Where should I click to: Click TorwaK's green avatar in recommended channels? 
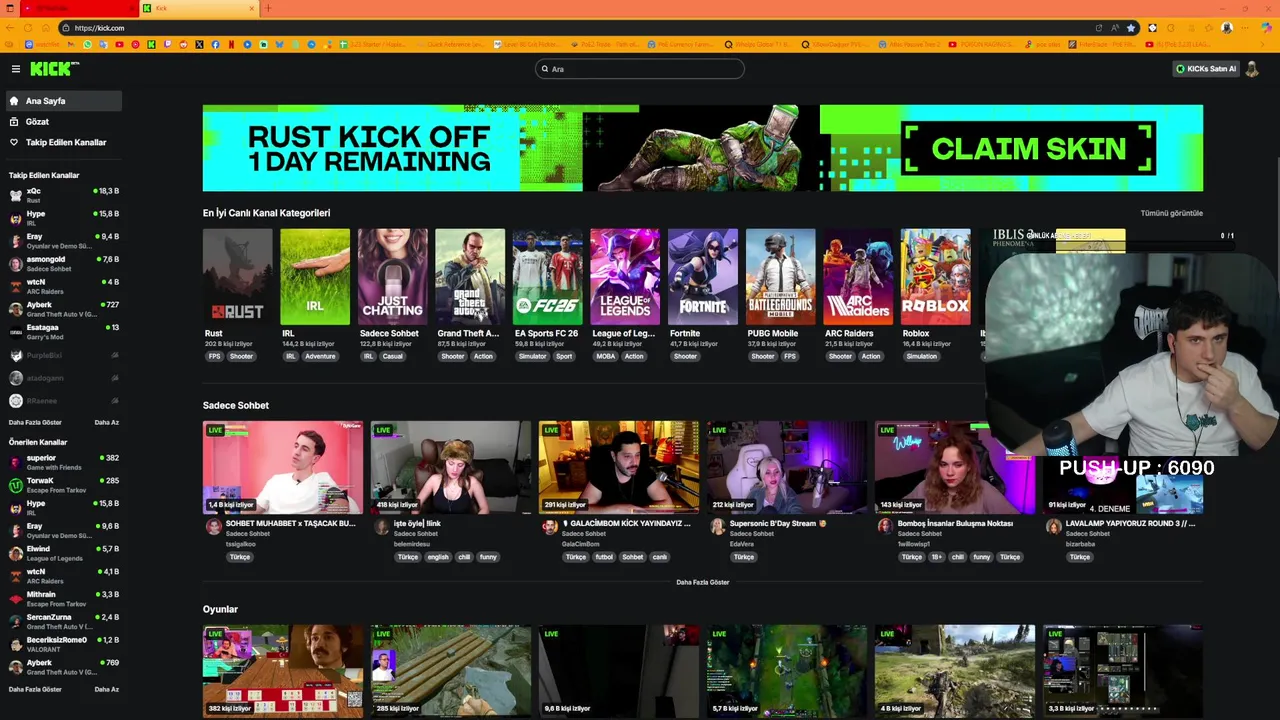[15, 485]
